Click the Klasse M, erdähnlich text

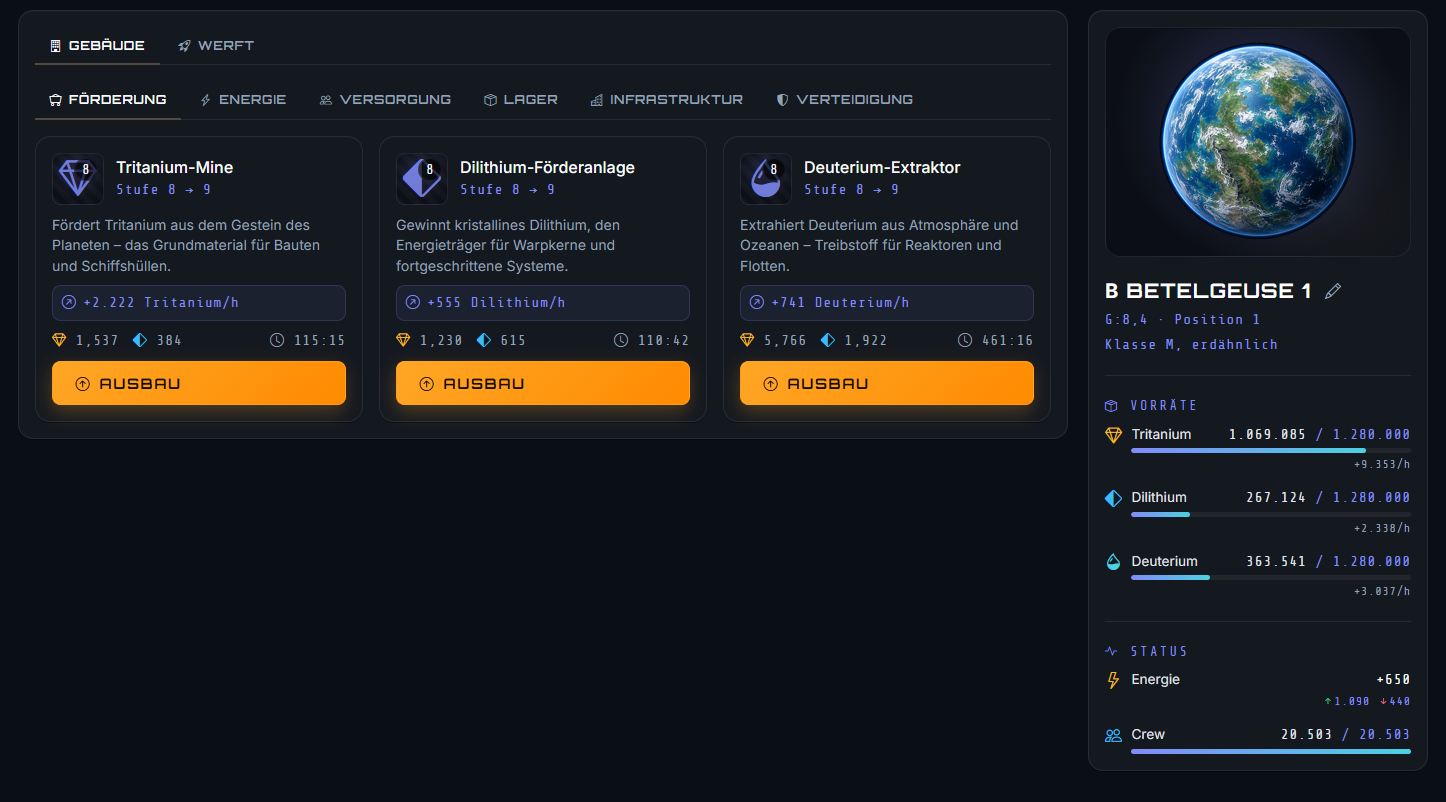tap(1191, 345)
